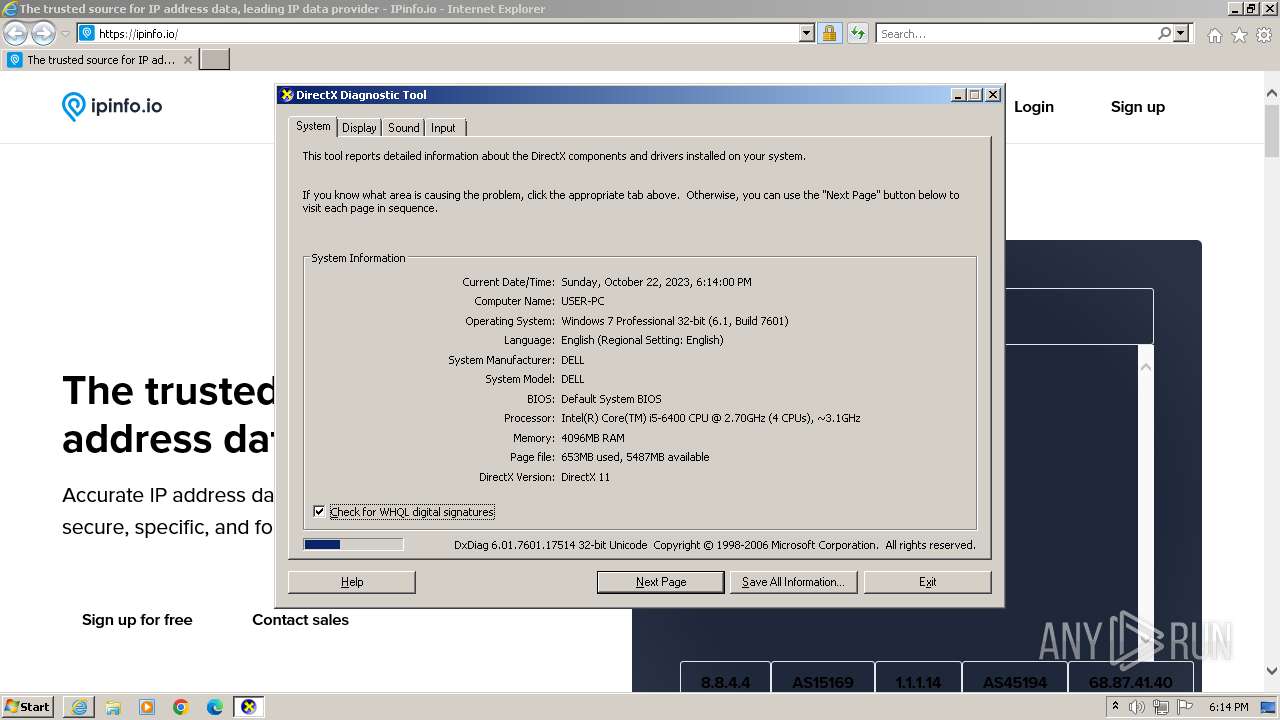Click the Action Center flag tray icon
The height and width of the screenshot is (720, 1280).
coord(1185,707)
